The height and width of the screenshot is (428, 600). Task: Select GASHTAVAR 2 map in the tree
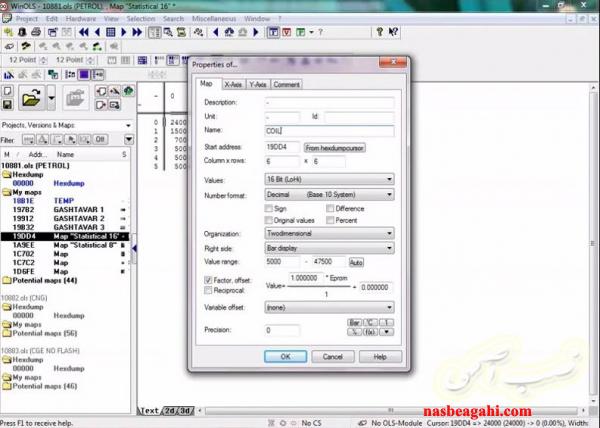point(80,218)
